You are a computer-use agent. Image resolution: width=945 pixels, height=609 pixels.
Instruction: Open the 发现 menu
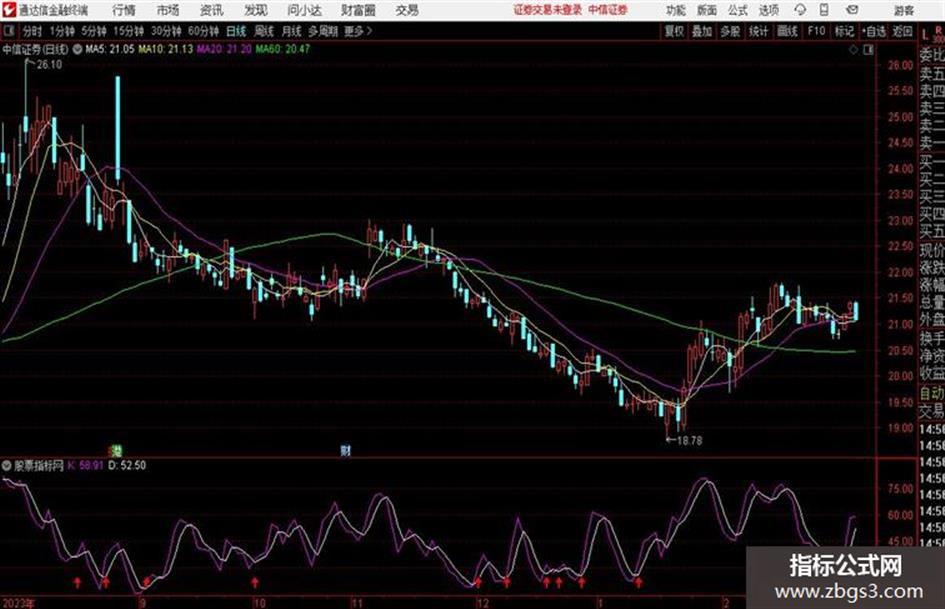(256, 10)
